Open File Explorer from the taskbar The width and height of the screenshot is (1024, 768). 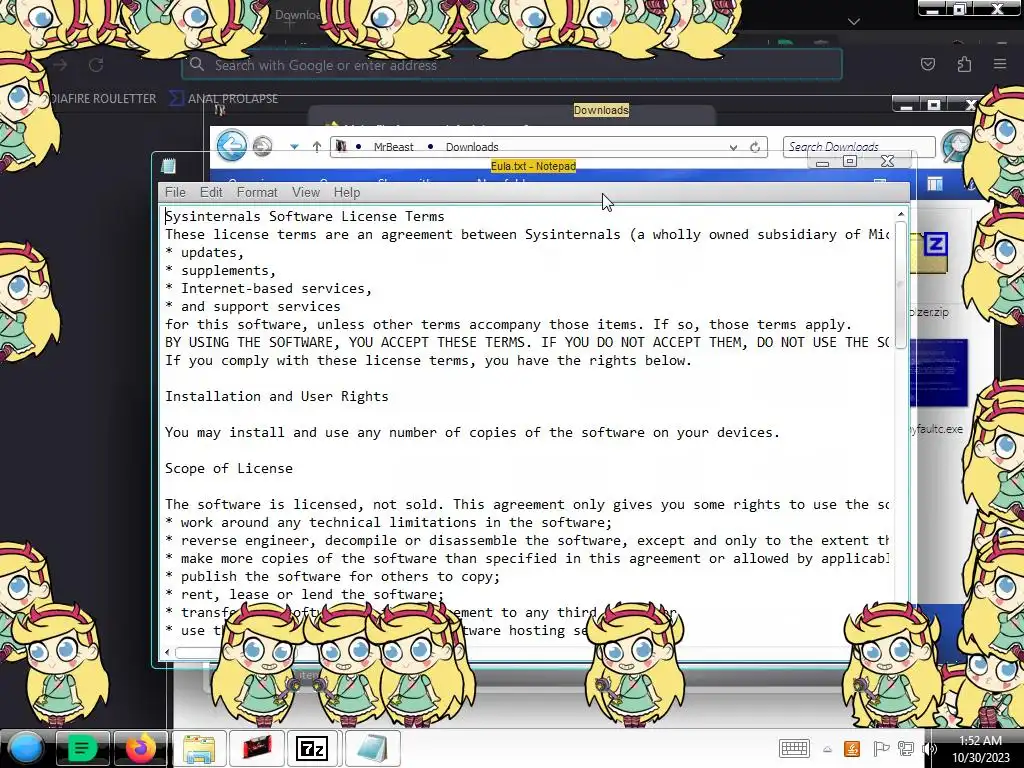pyautogui.click(x=199, y=748)
